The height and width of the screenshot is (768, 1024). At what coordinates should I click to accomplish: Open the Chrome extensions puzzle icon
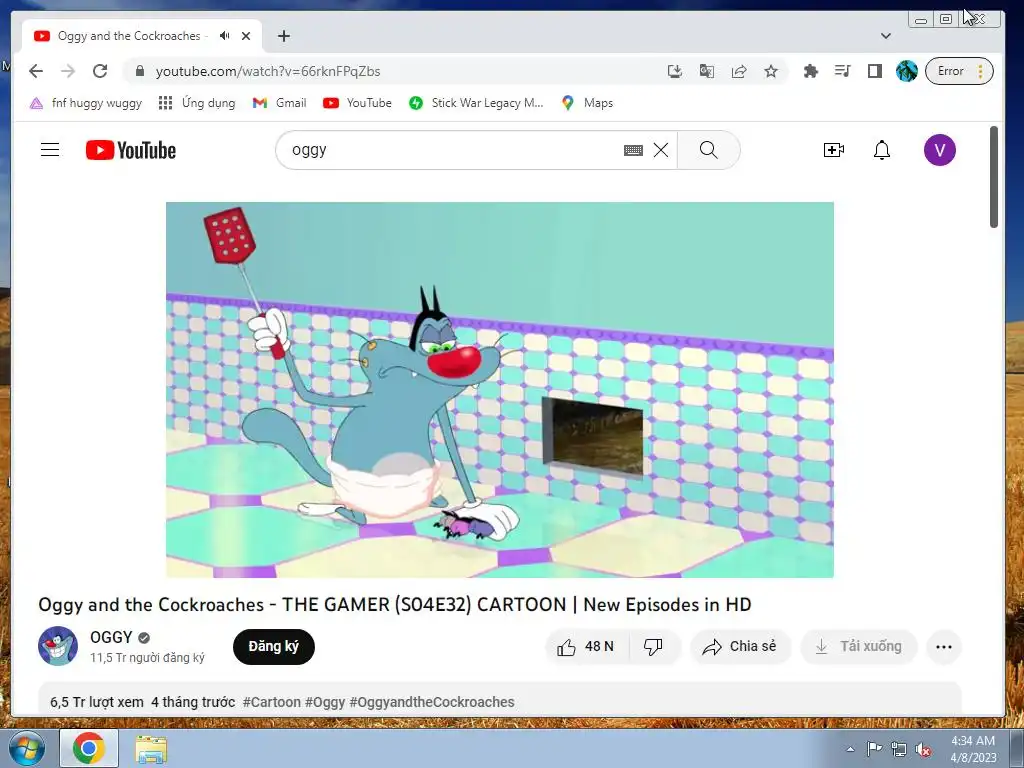[x=810, y=71]
